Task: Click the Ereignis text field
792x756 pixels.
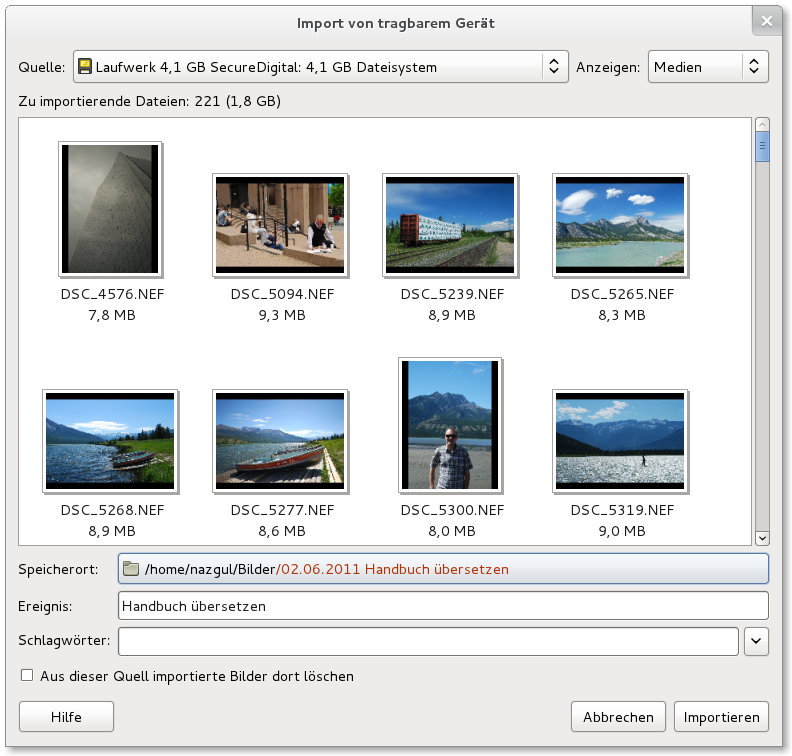Action: point(442,606)
